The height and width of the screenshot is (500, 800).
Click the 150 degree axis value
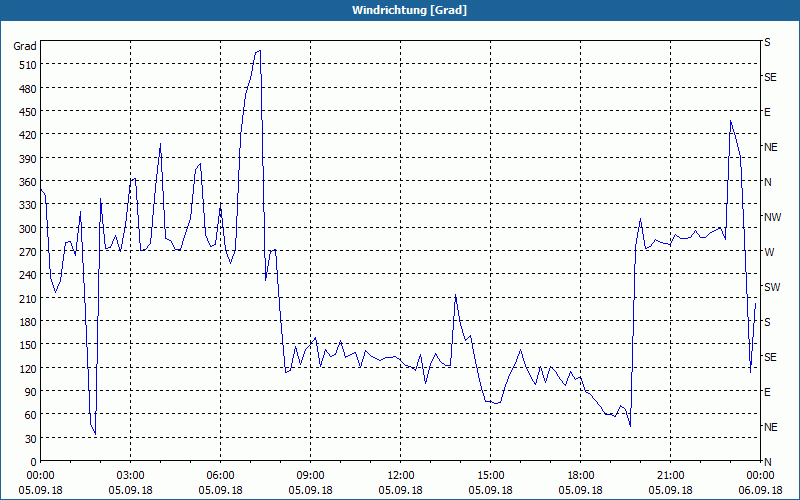coord(28,345)
